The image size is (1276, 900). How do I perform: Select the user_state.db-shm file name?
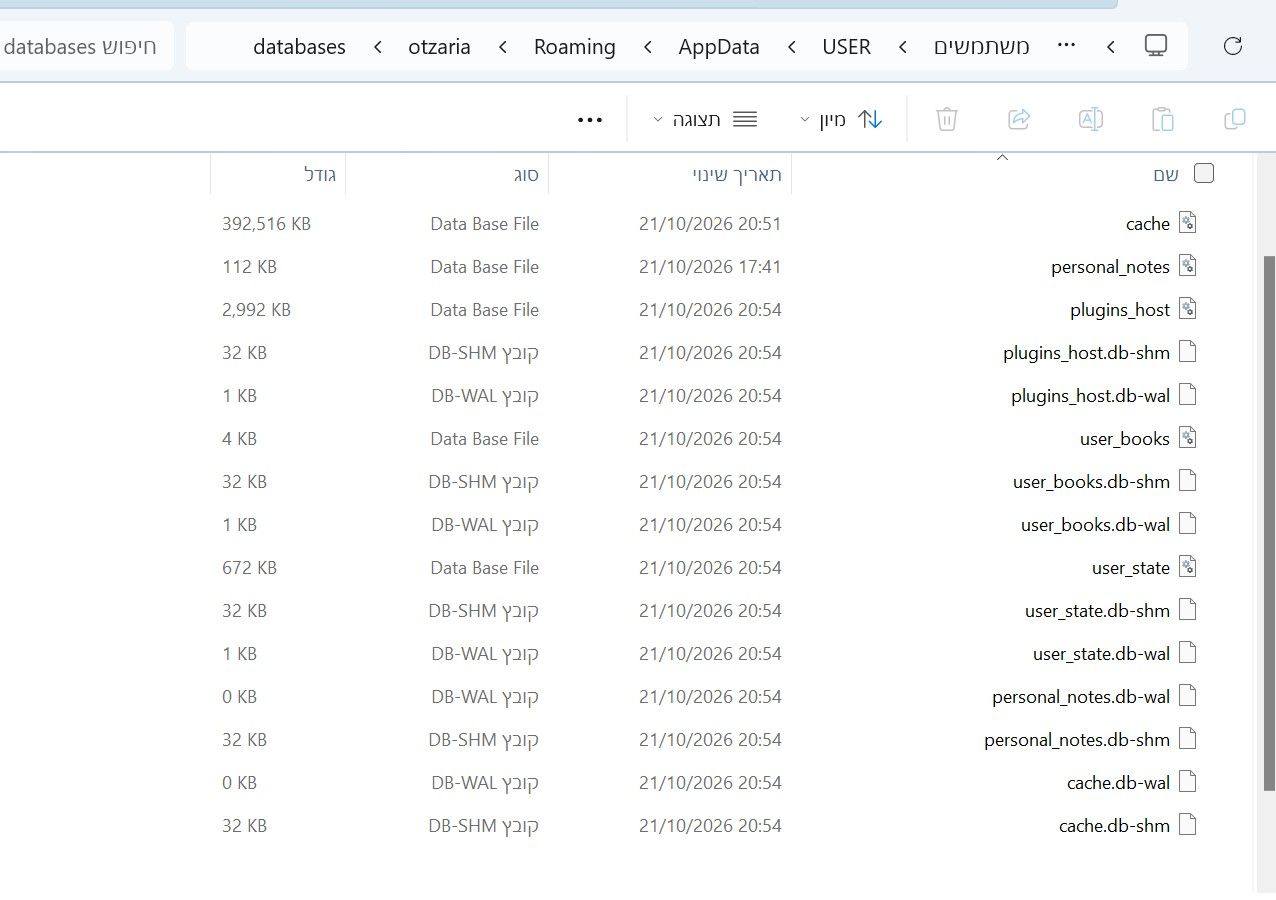coord(1097,610)
